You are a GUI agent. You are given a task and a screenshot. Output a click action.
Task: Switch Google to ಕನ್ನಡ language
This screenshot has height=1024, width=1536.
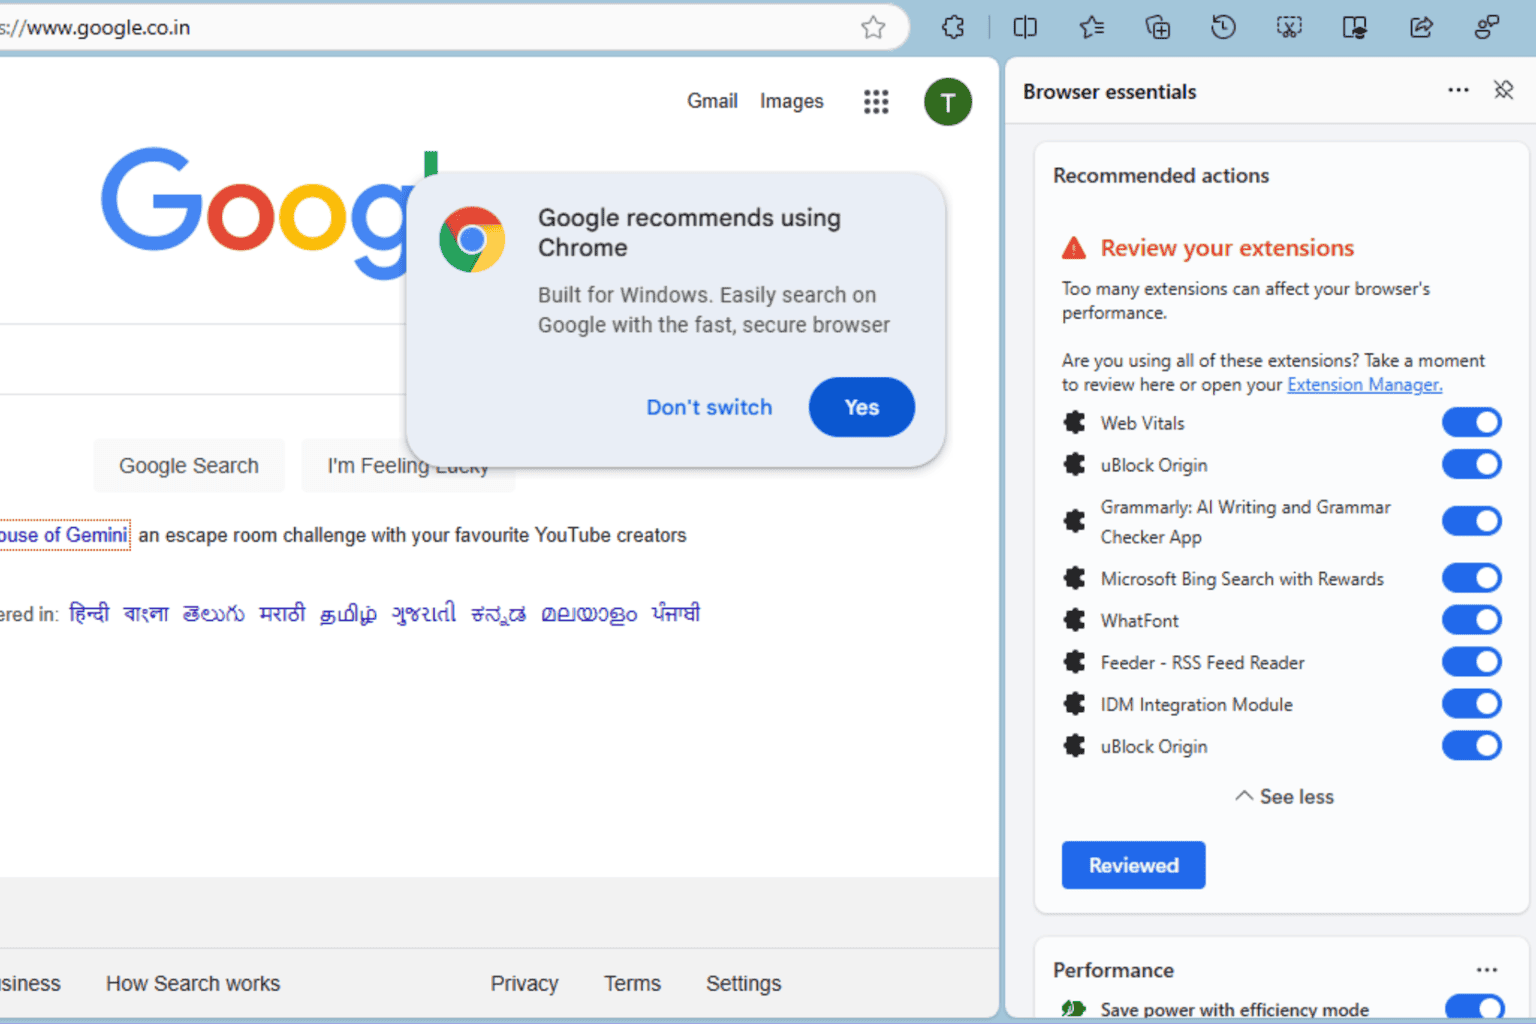coord(498,613)
